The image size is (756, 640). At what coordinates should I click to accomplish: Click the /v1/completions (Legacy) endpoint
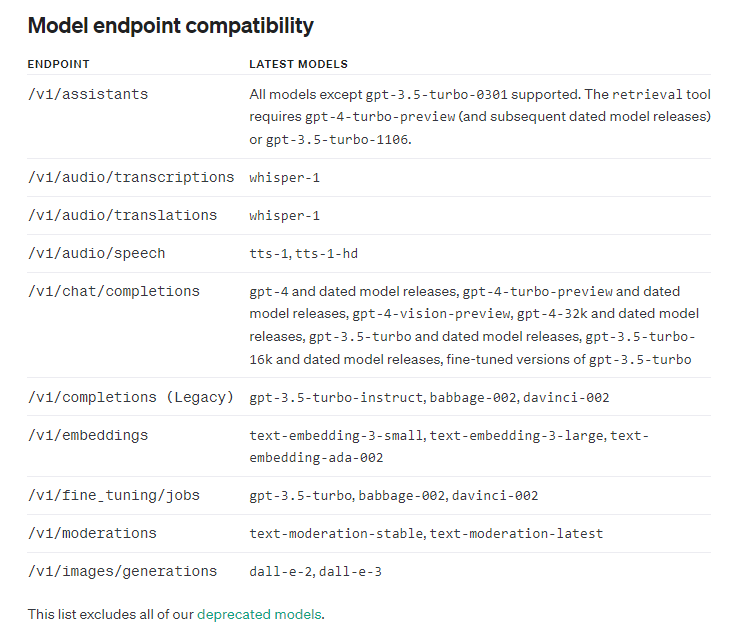(x=131, y=397)
